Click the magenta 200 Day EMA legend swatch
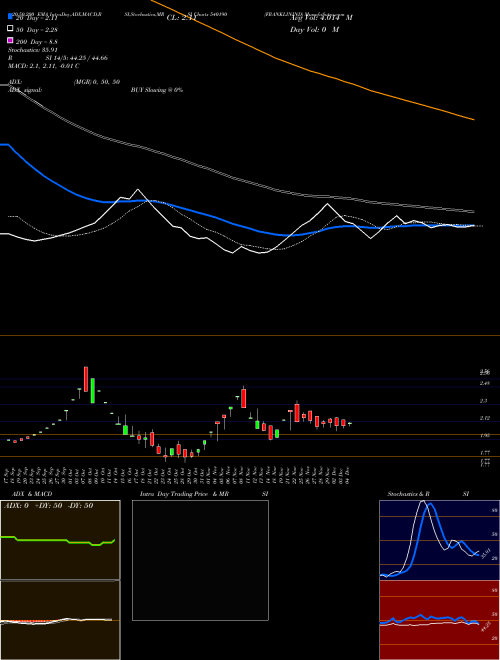This screenshot has width=500, height=660. click(10, 40)
